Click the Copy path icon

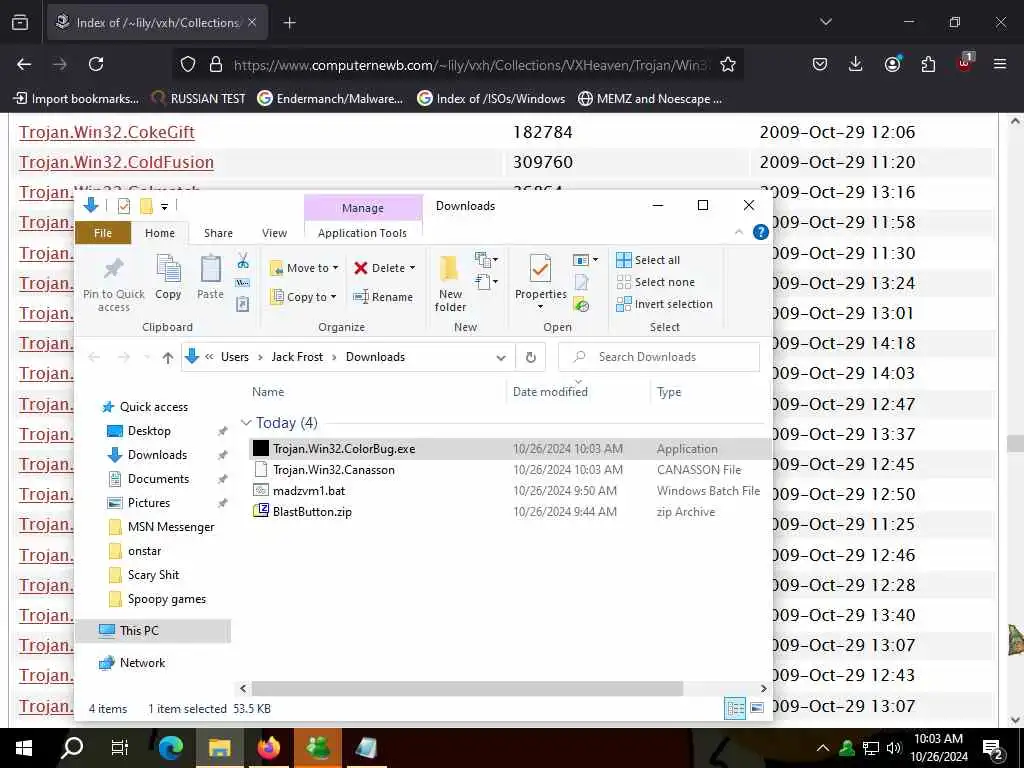pyautogui.click(x=243, y=283)
